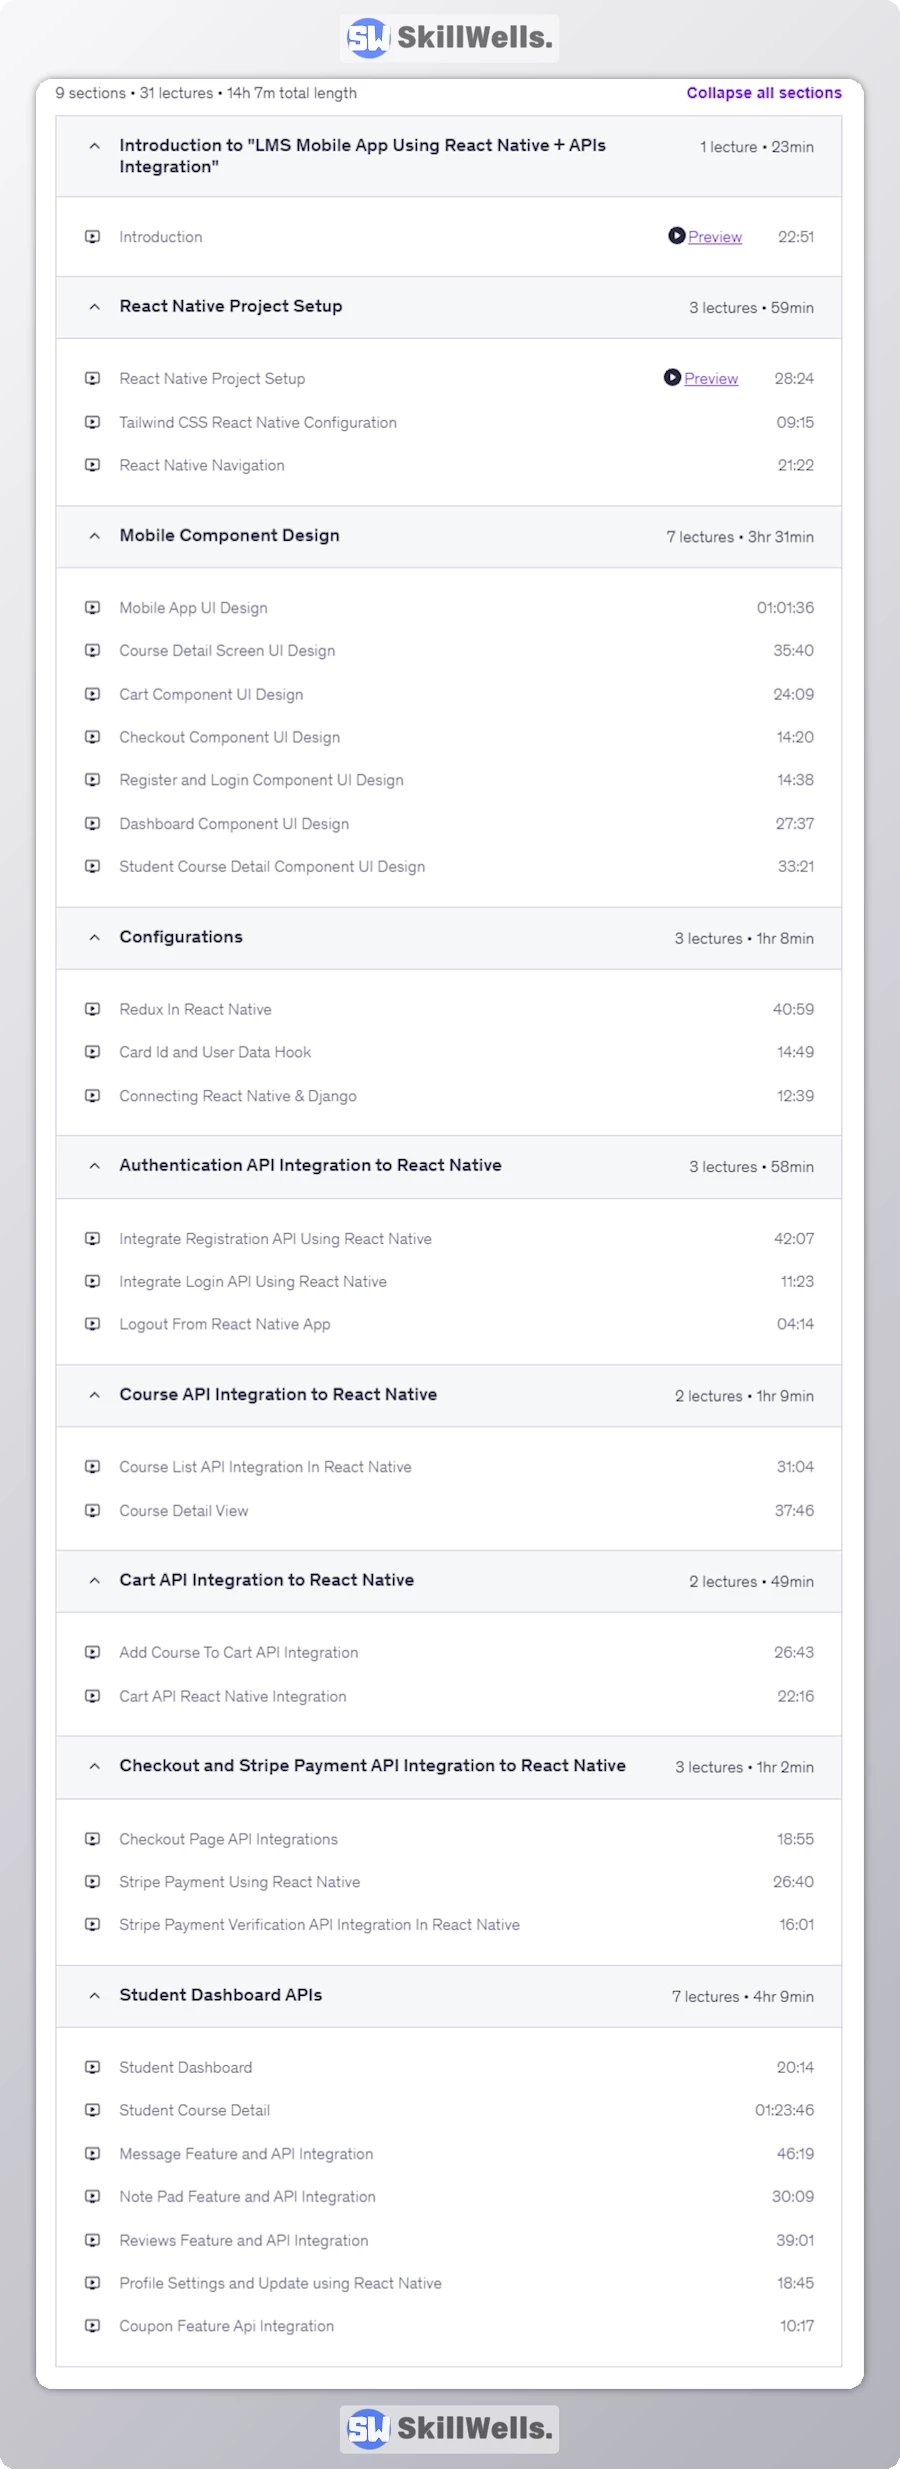Click the video icon for Stripe Payment Using React Native
The height and width of the screenshot is (2469, 900).
(x=93, y=1881)
